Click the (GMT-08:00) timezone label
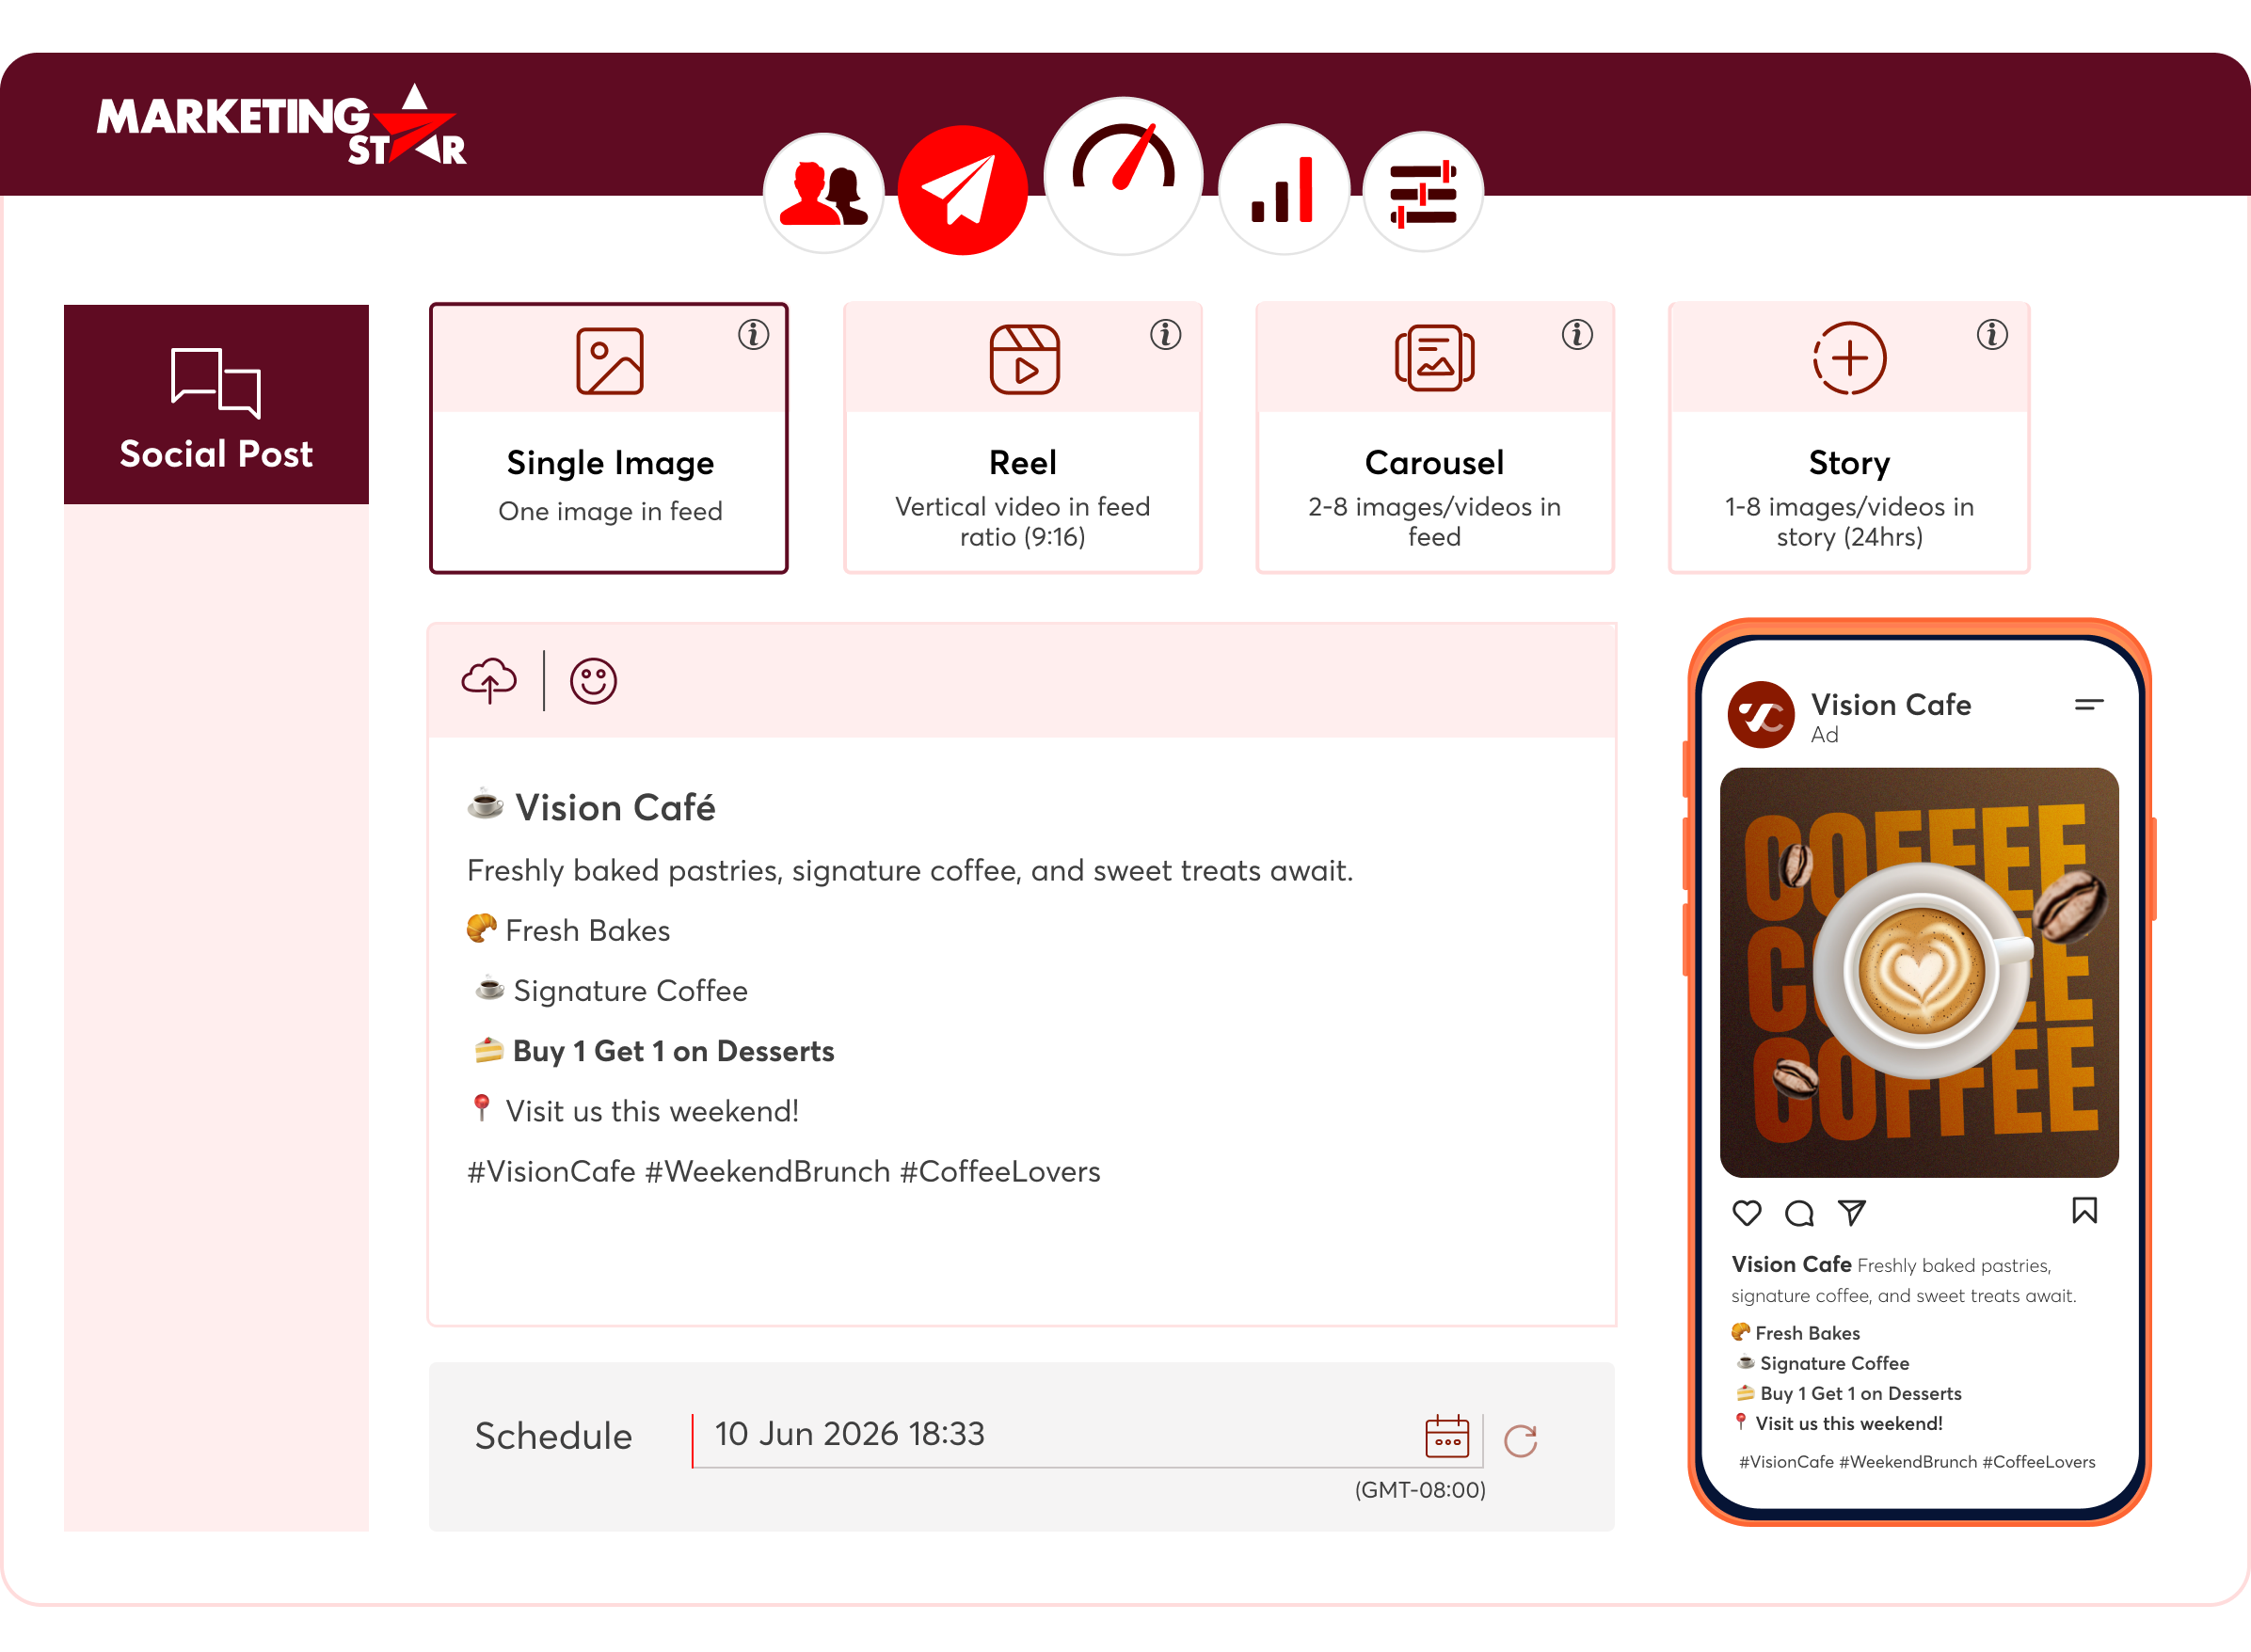The height and width of the screenshot is (1652, 2251). pyautogui.click(x=1420, y=1490)
